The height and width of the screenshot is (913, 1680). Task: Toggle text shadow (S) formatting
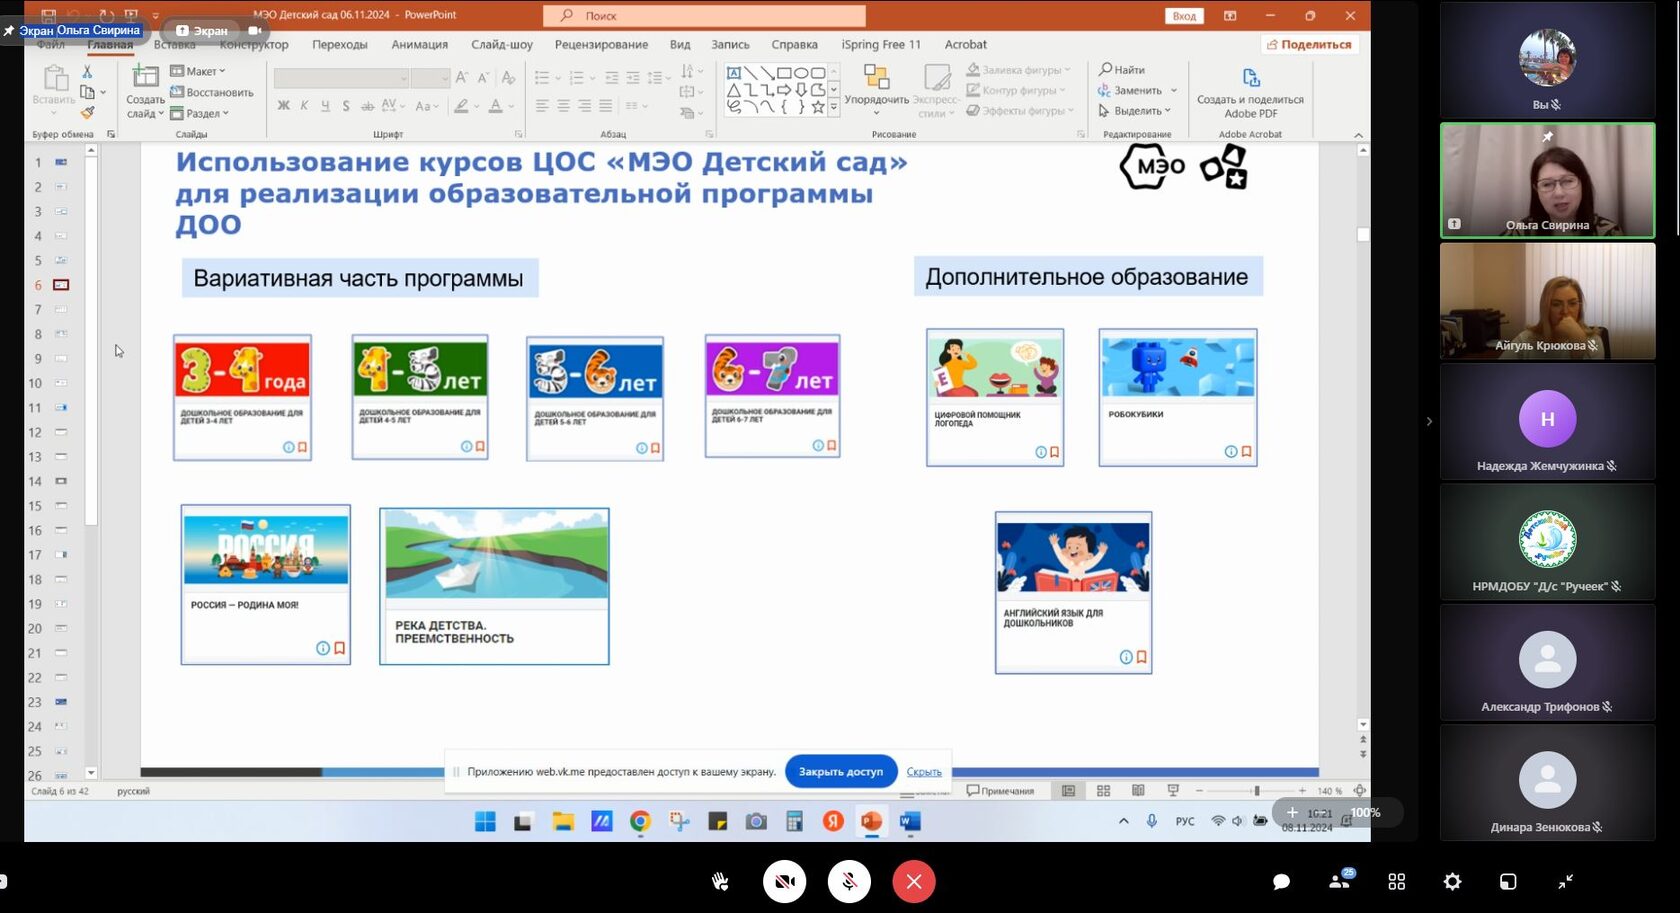click(x=346, y=105)
